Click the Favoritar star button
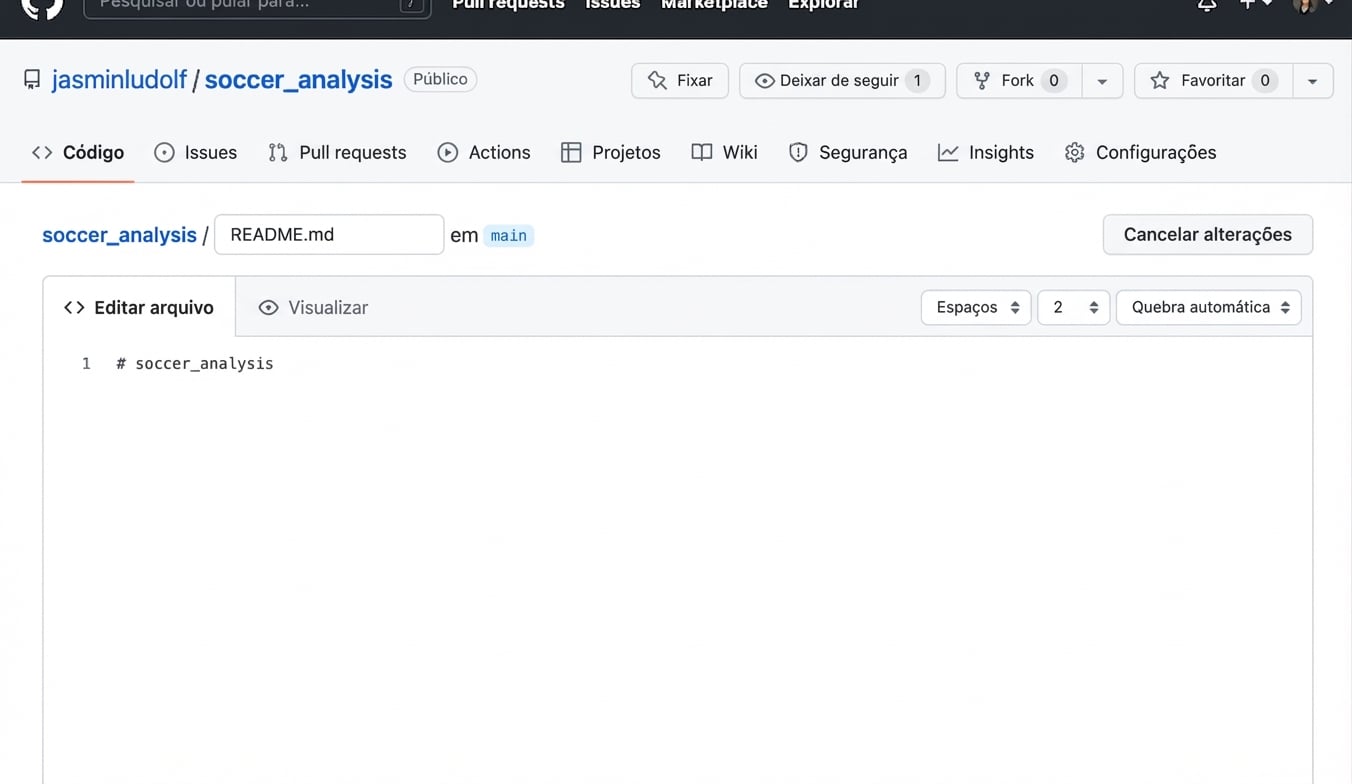 [1213, 81]
